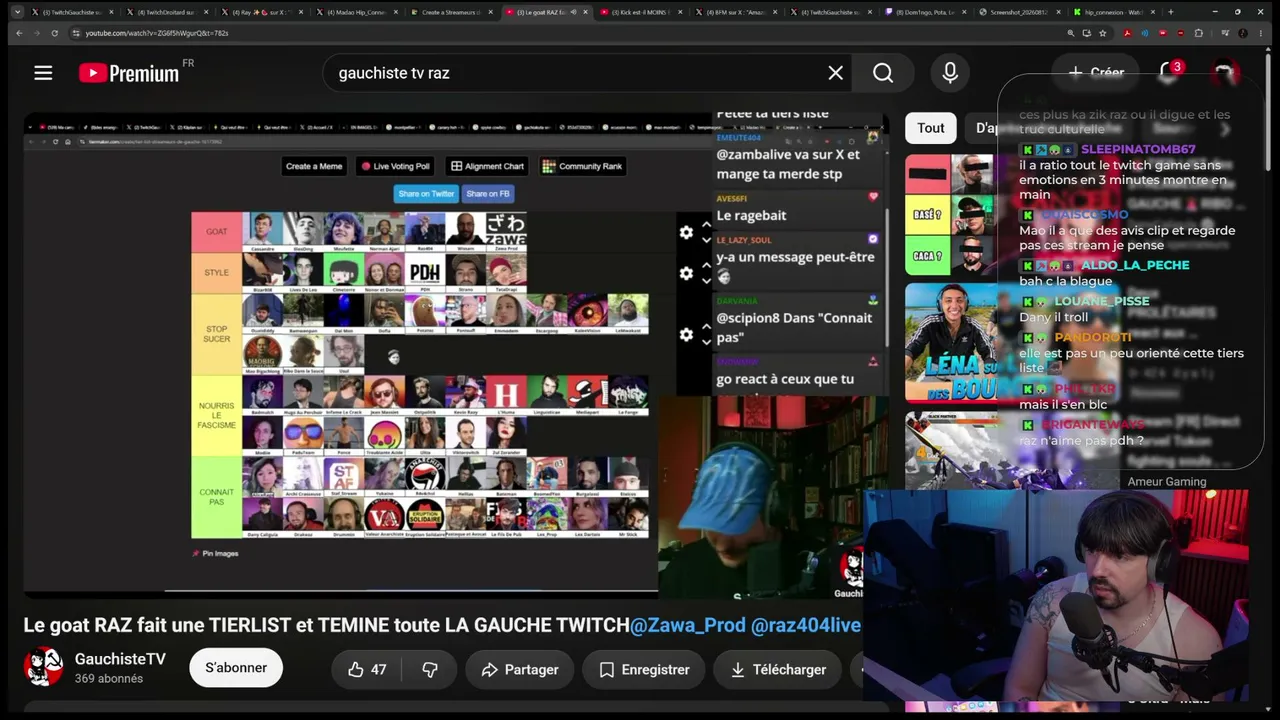
Task: Click the Create a Meme button in video
Action: click(314, 166)
